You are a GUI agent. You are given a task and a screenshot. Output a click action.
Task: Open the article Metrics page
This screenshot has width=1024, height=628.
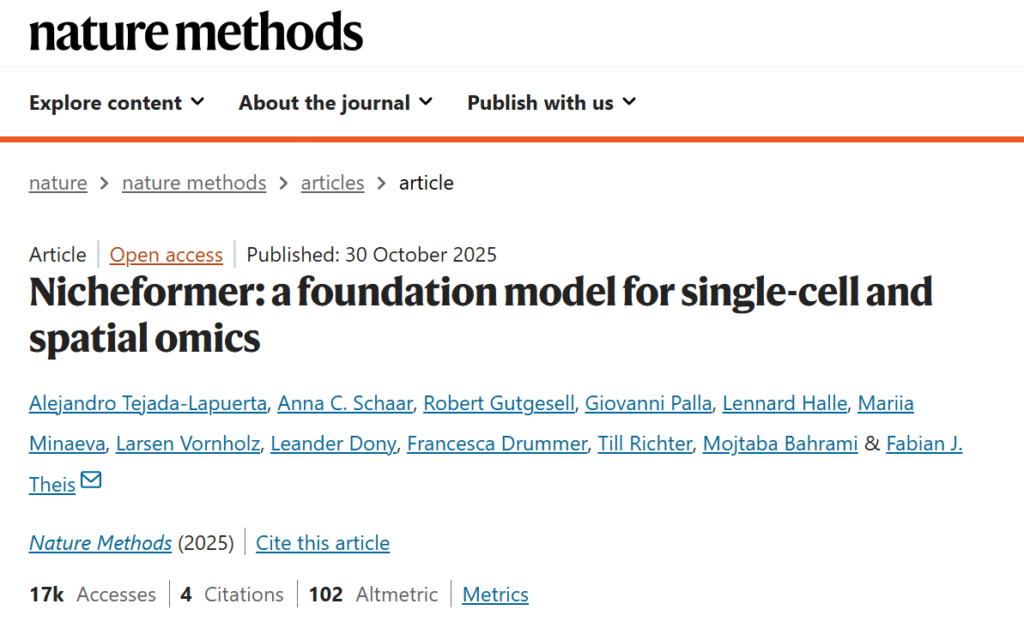coord(495,595)
